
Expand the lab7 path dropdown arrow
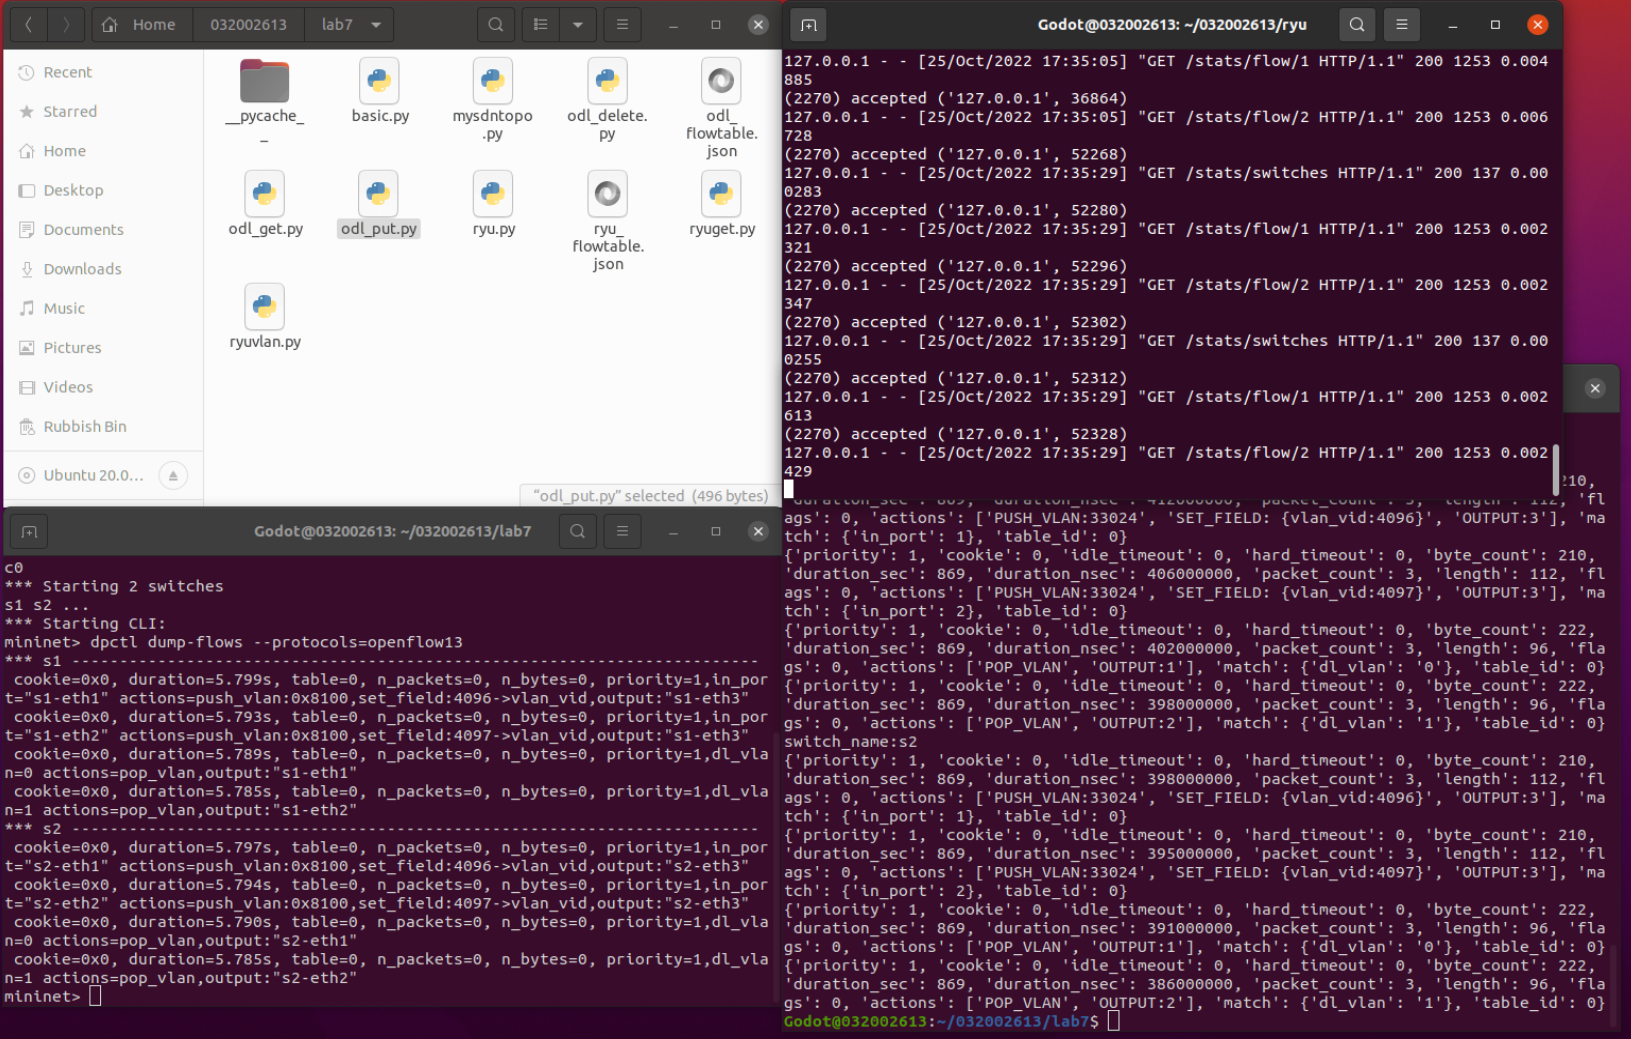tap(376, 25)
